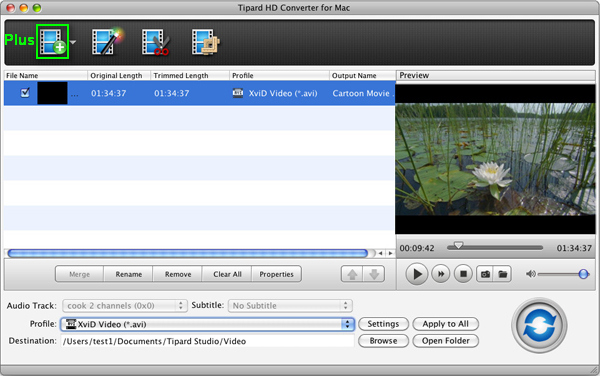
Task: Click the Rename button
Action: pos(129,274)
